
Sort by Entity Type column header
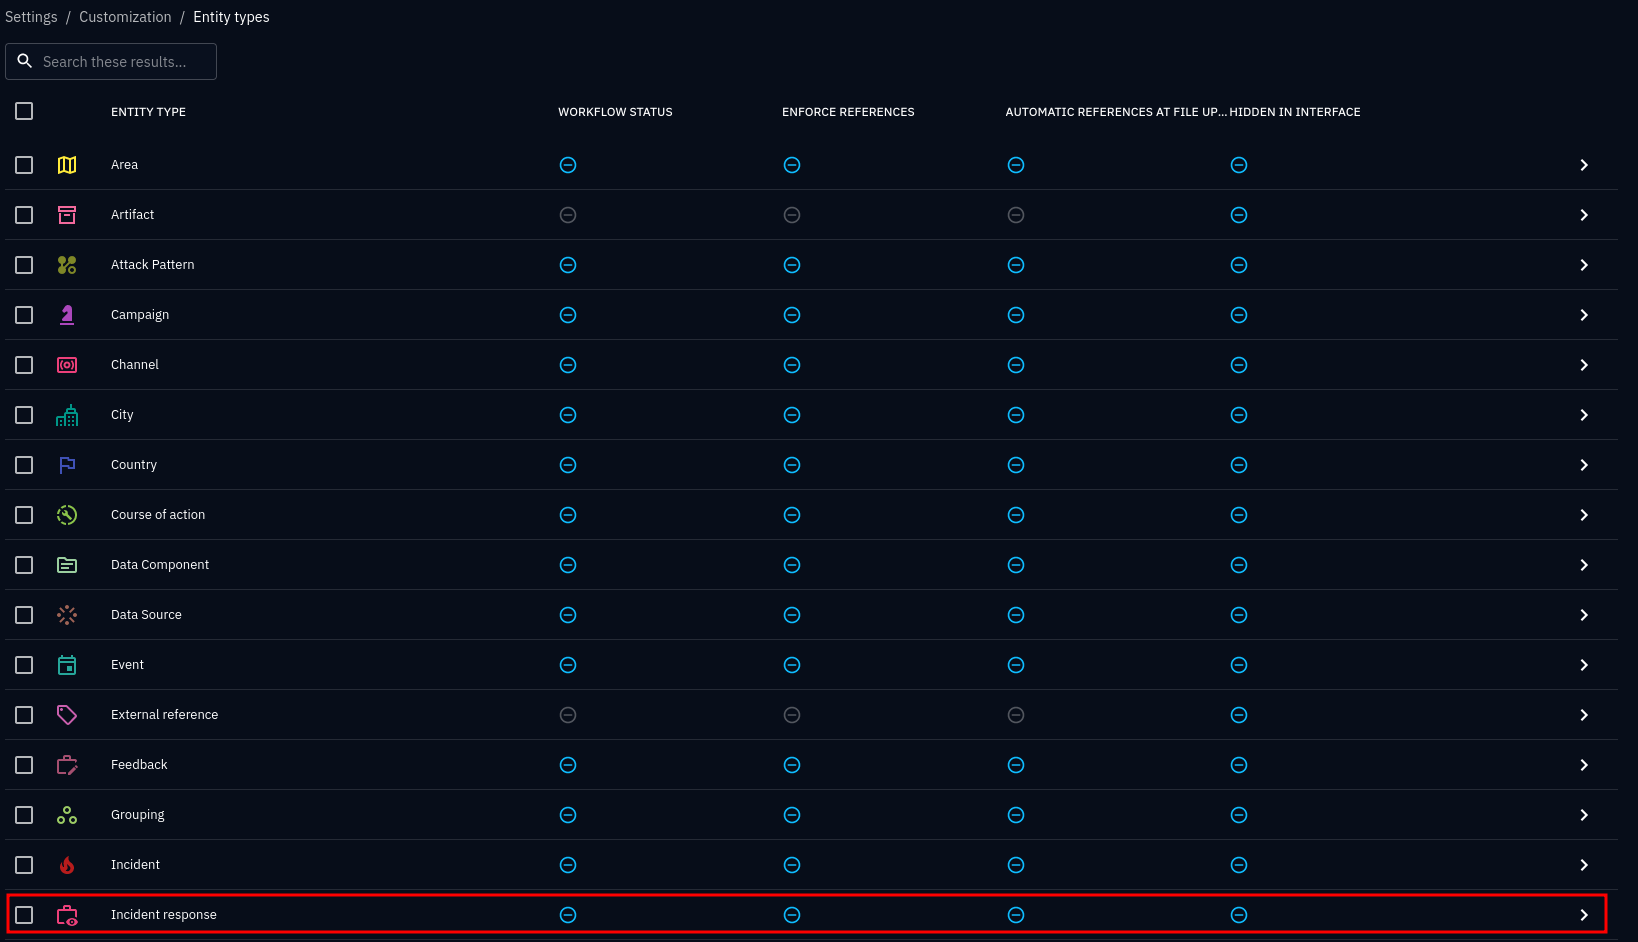click(148, 112)
